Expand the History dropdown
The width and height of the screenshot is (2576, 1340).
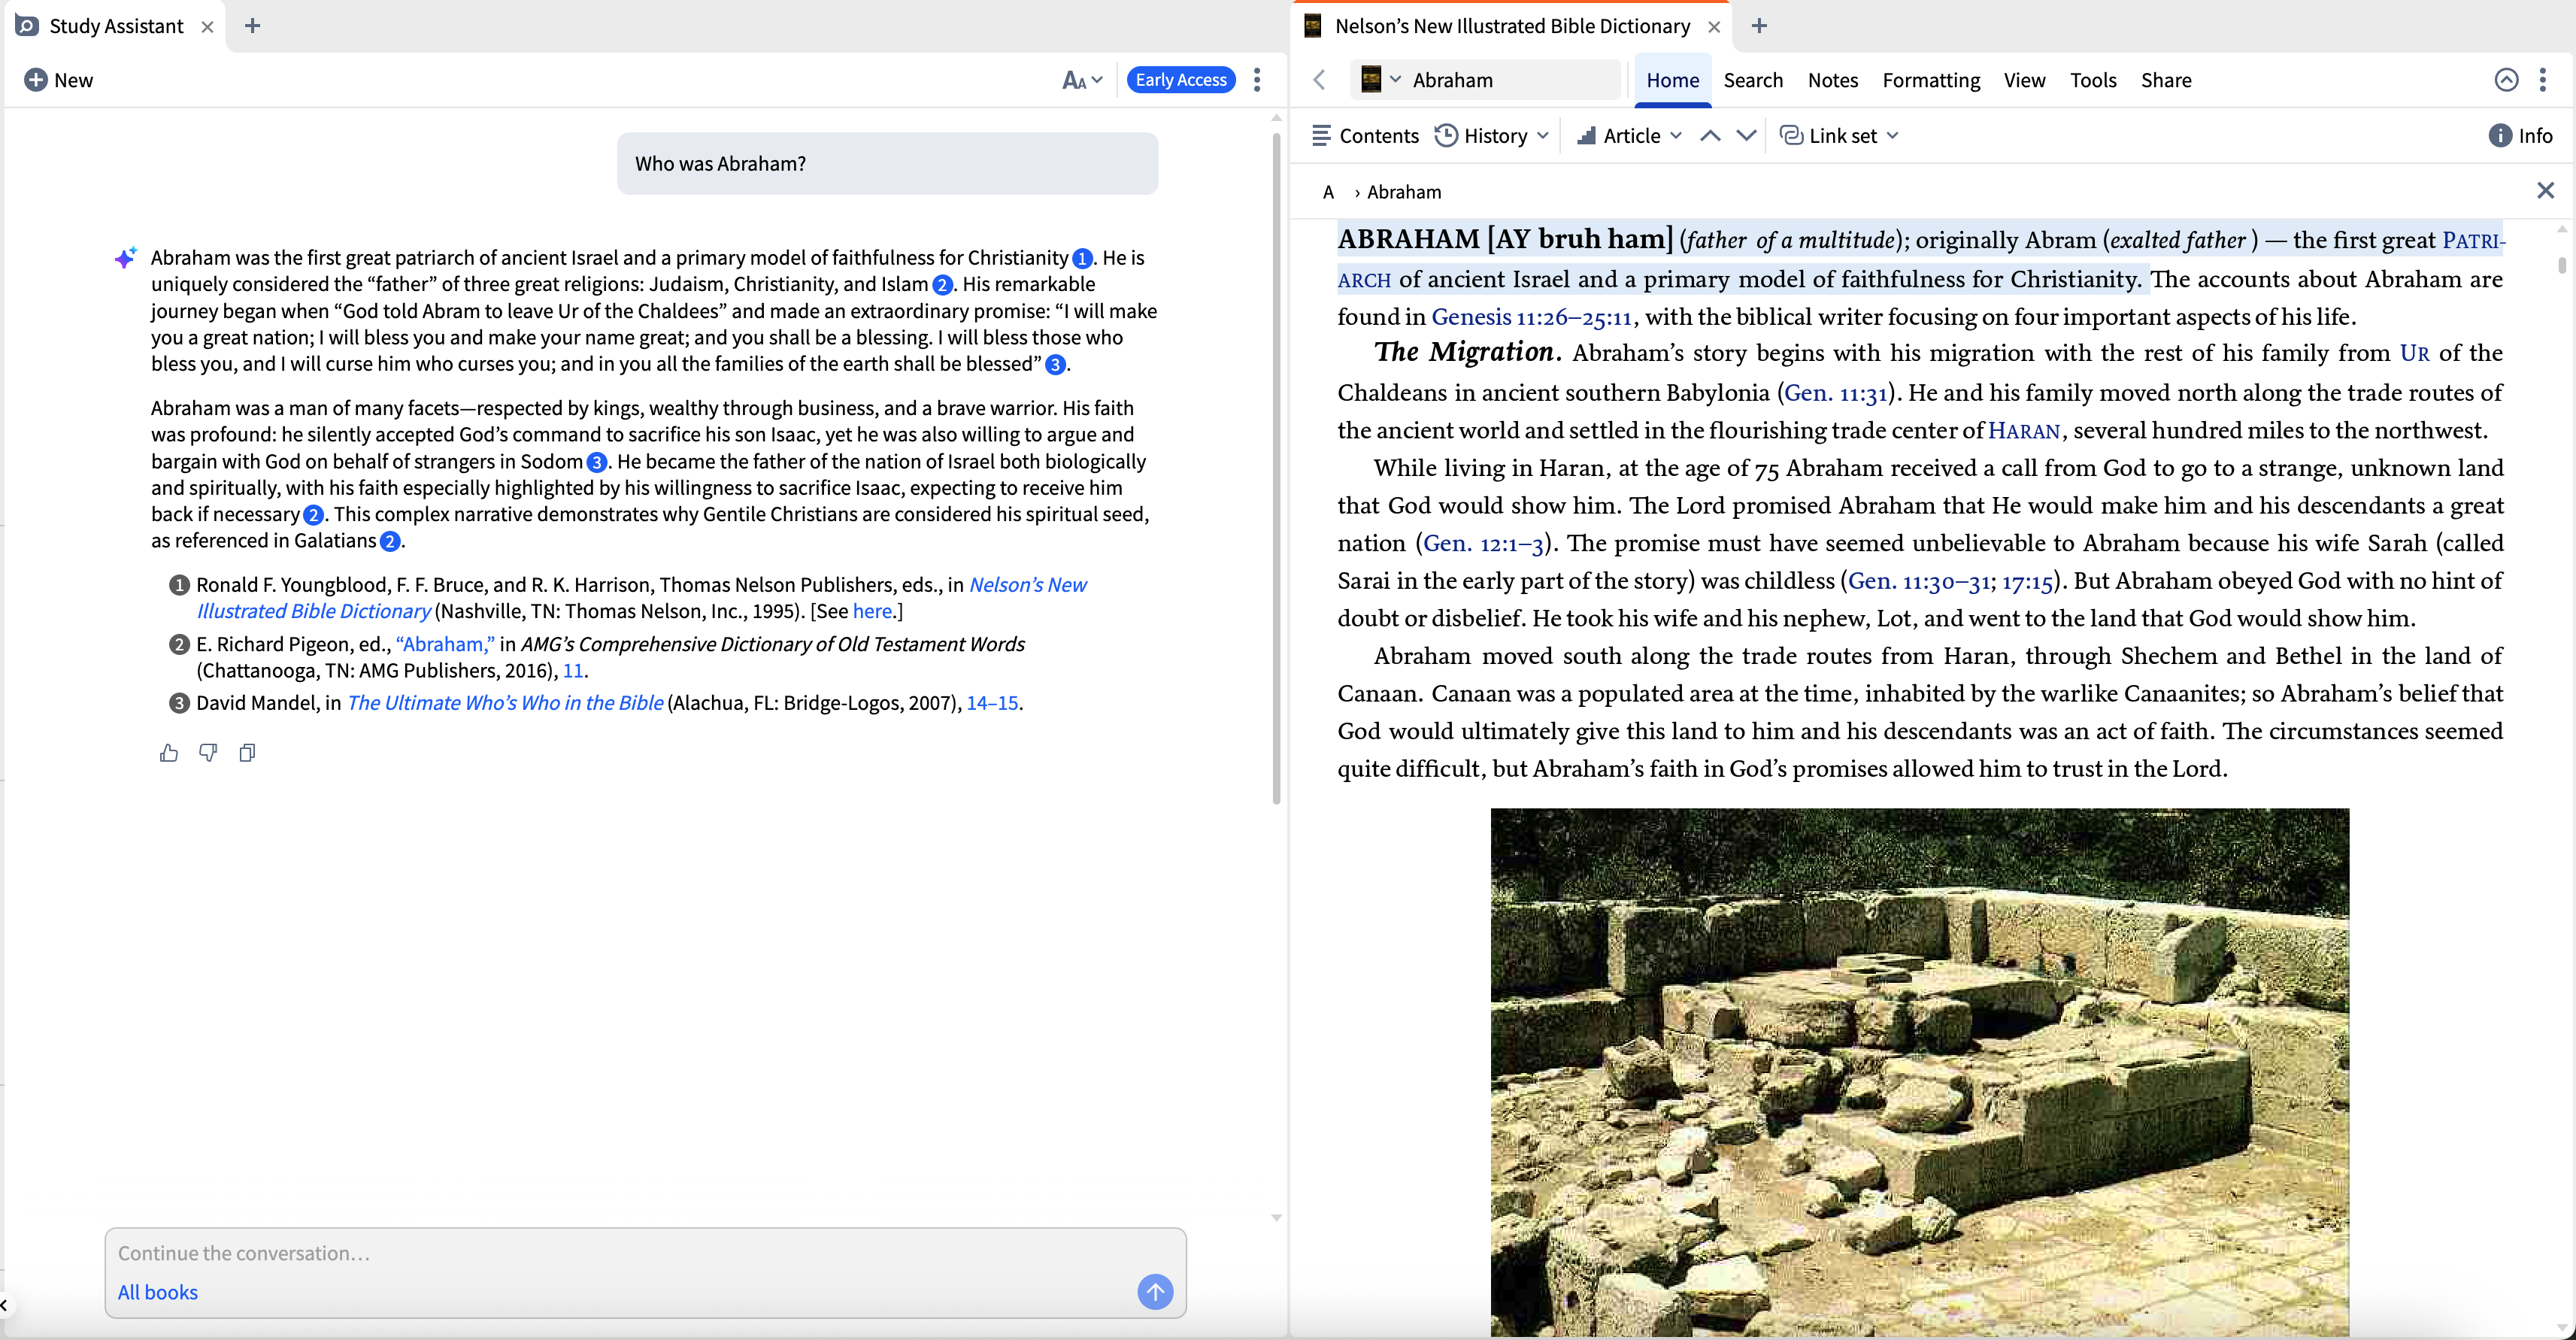pyautogui.click(x=1492, y=136)
